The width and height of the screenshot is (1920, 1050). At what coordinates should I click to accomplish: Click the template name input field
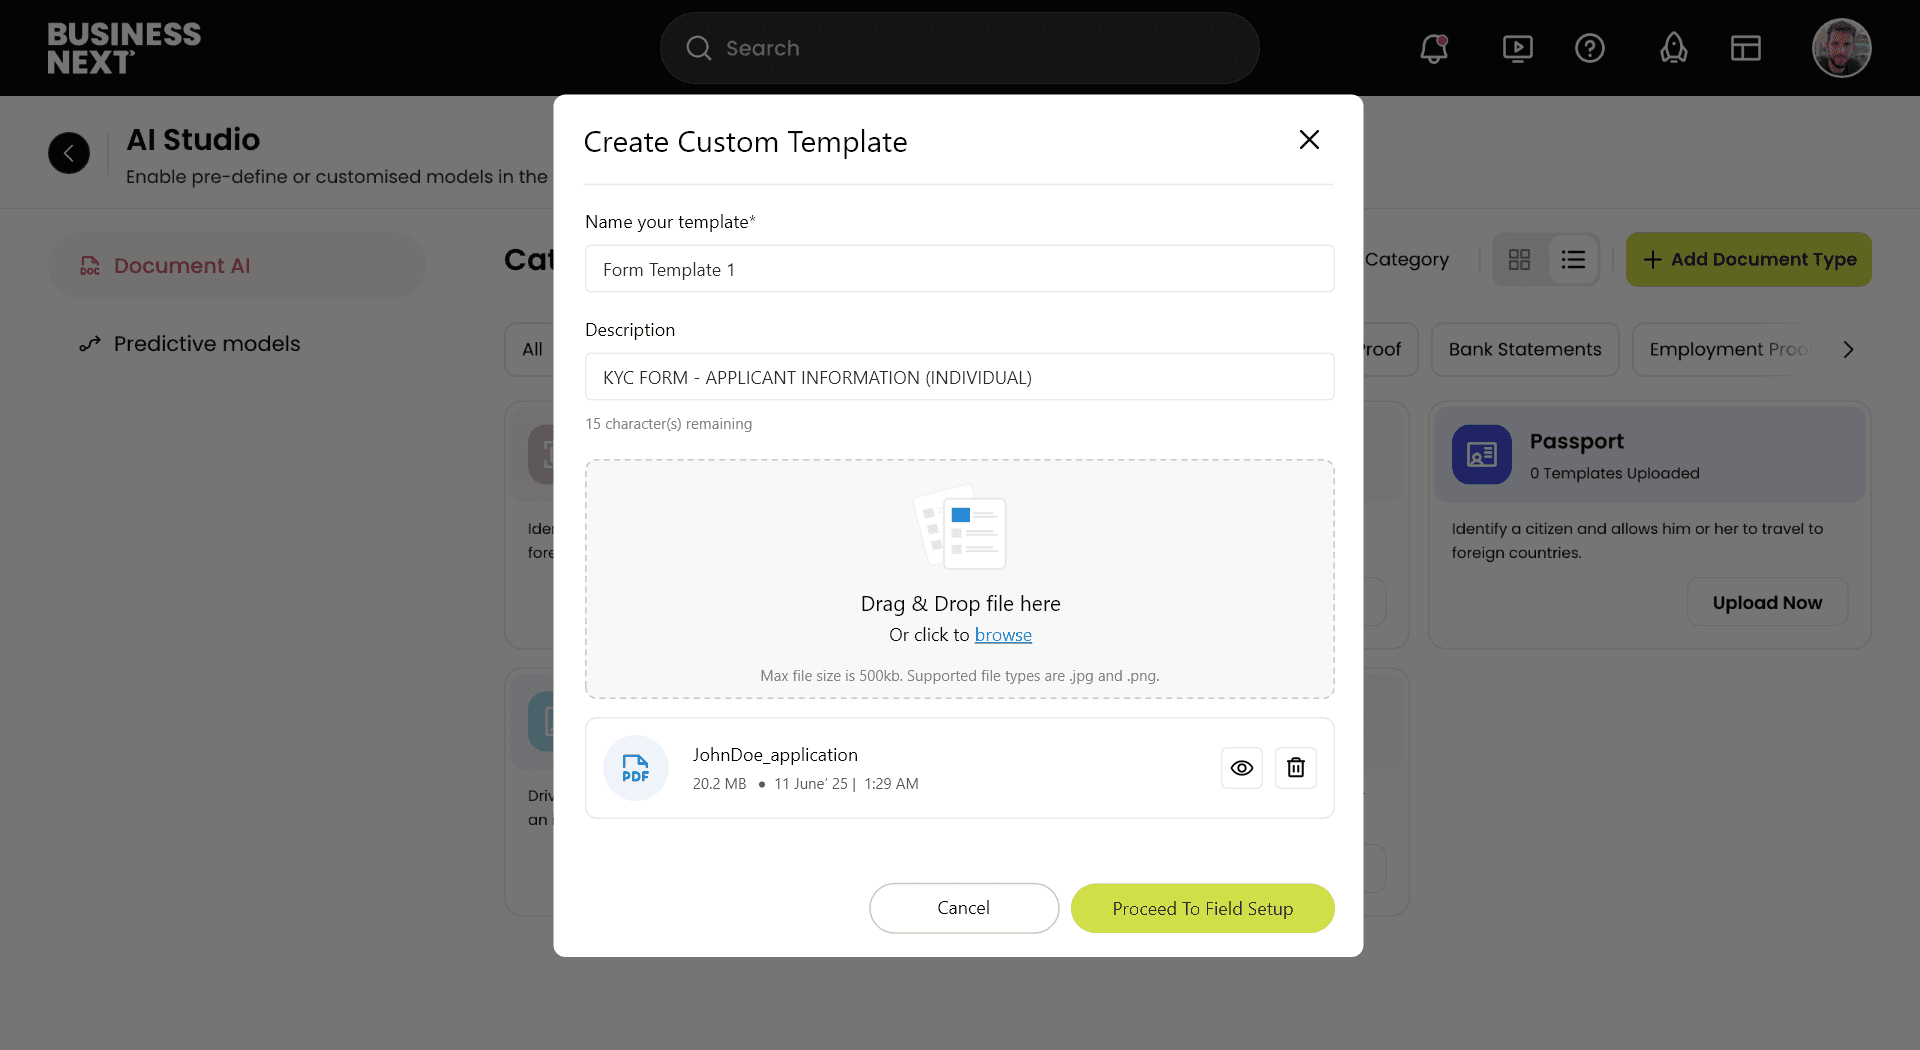point(959,269)
